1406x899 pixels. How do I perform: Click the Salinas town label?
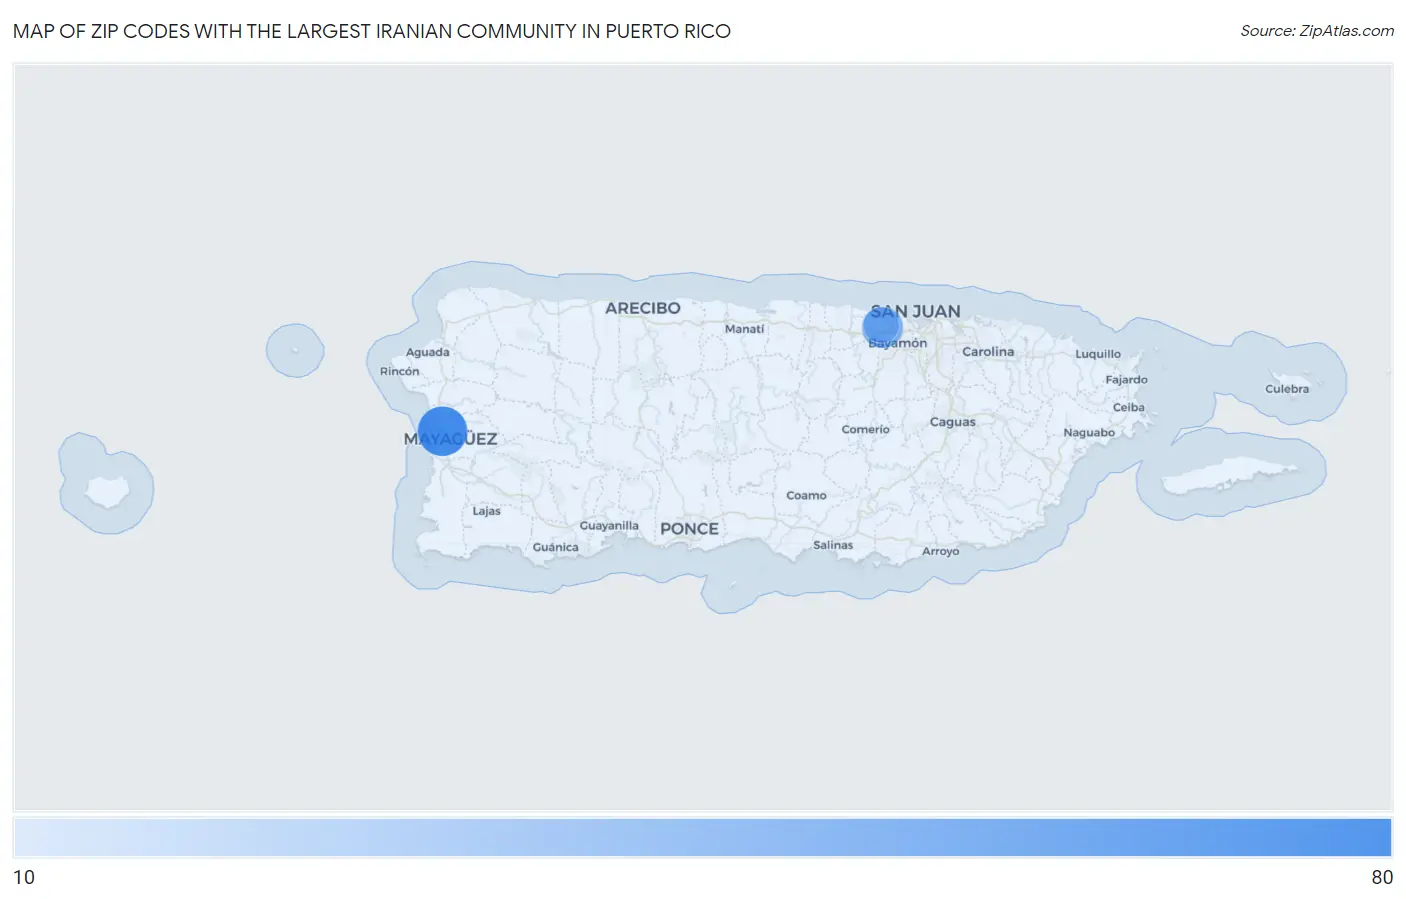tap(833, 545)
